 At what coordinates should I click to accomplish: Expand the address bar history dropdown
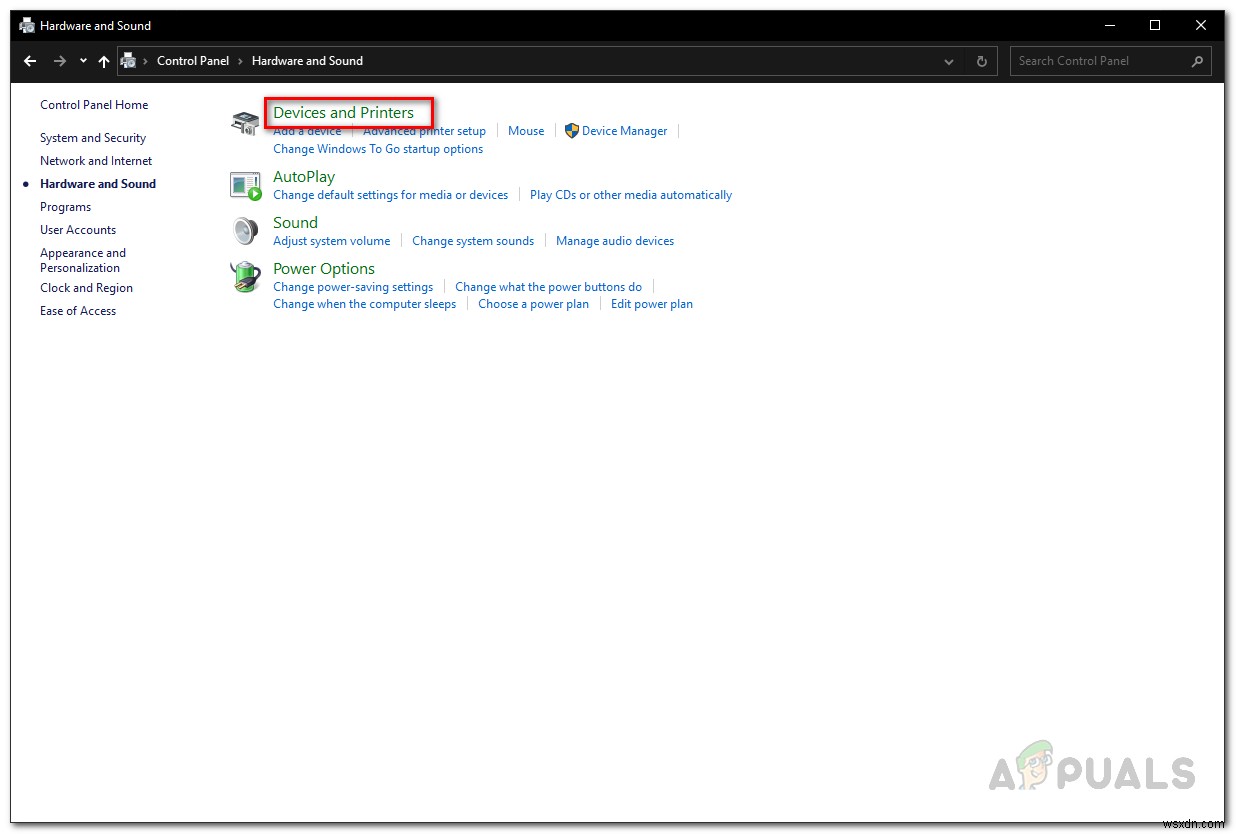tap(949, 61)
